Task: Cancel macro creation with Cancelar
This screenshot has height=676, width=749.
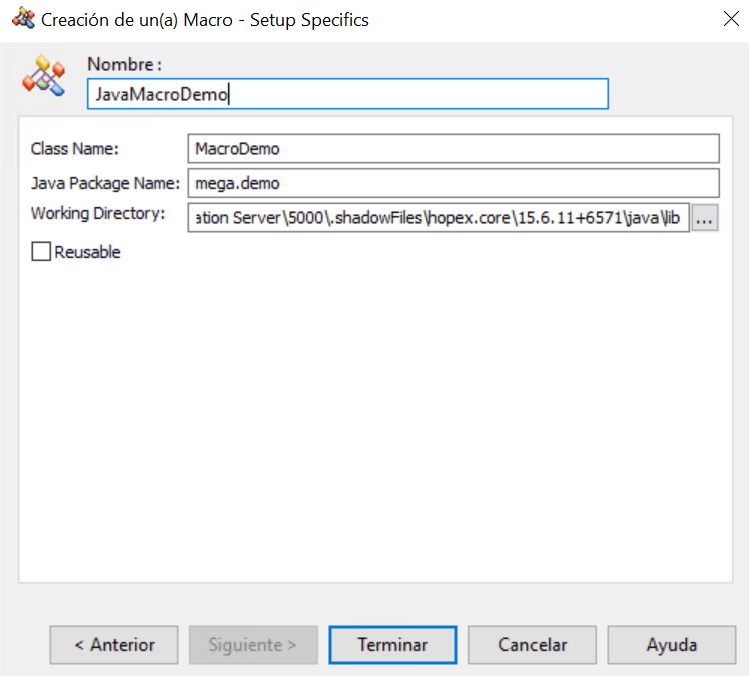Action: [x=532, y=645]
